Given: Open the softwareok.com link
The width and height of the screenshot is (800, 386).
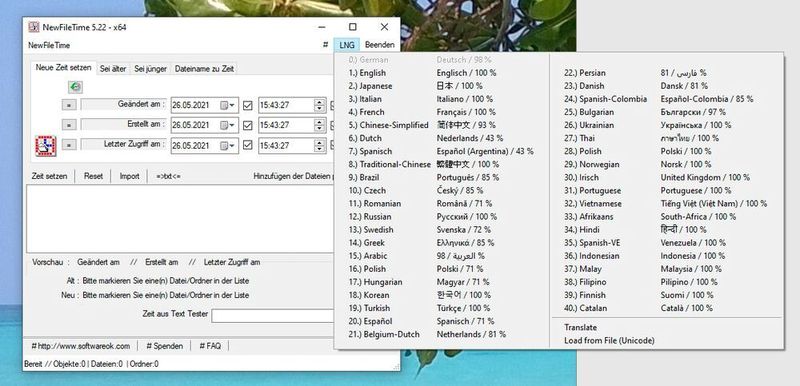Looking at the screenshot, I should (x=81, y=346).
